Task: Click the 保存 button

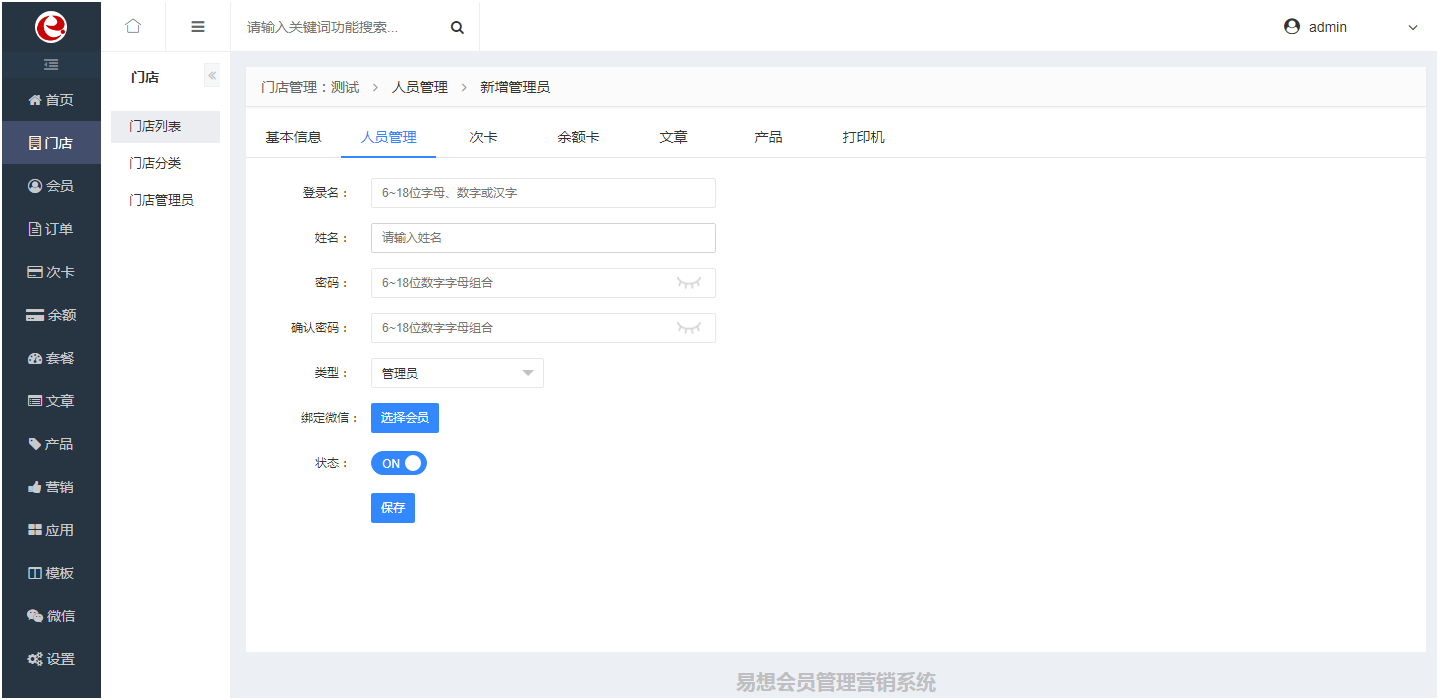Action: tap(393, 508)
